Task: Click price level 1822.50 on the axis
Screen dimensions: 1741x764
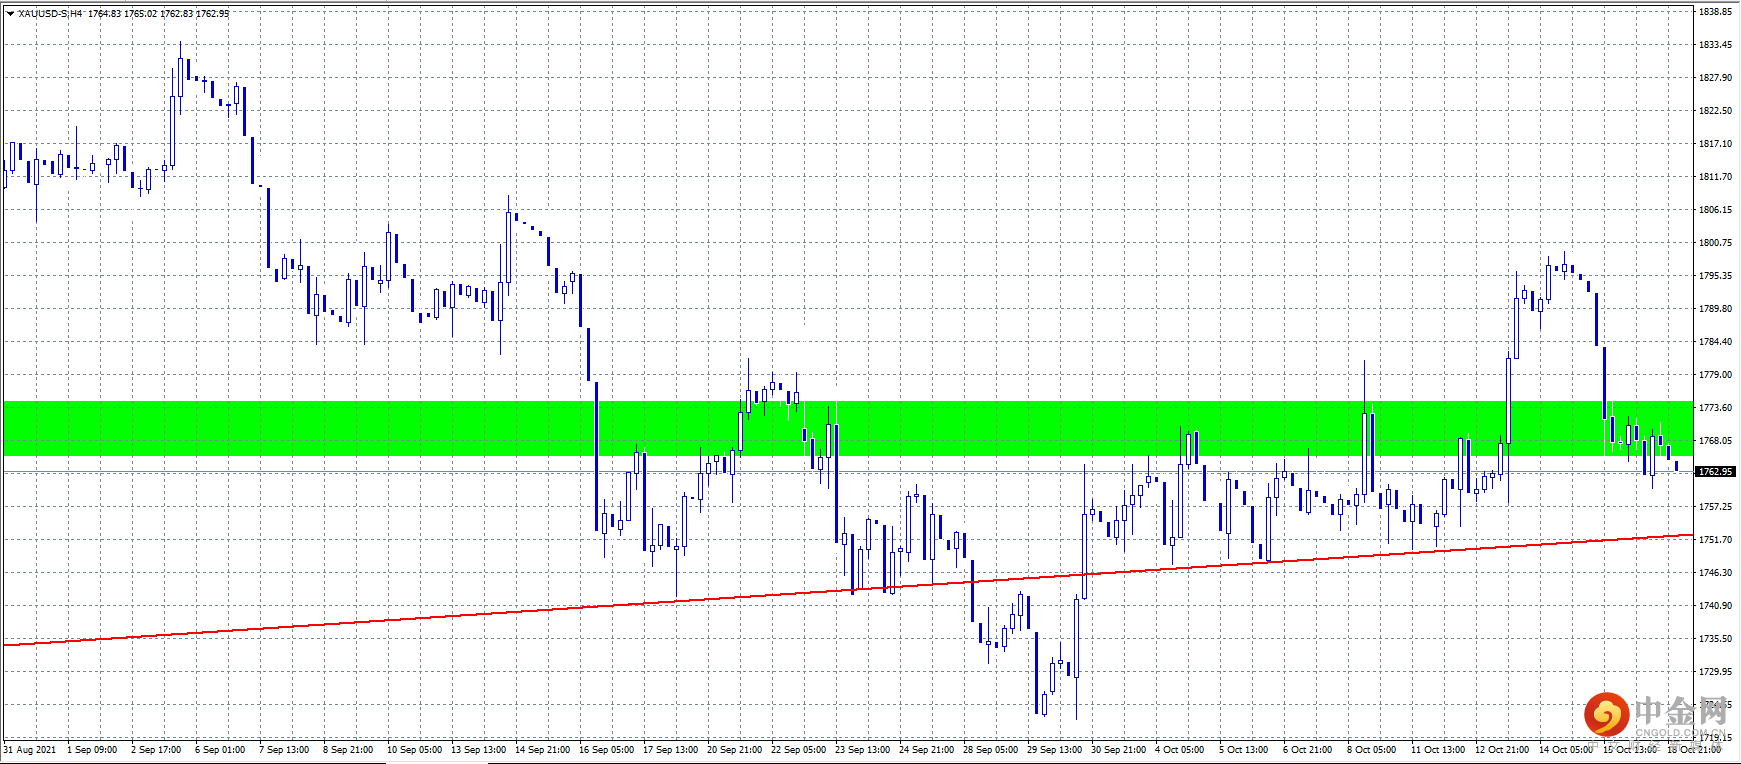Action: 1716,111
